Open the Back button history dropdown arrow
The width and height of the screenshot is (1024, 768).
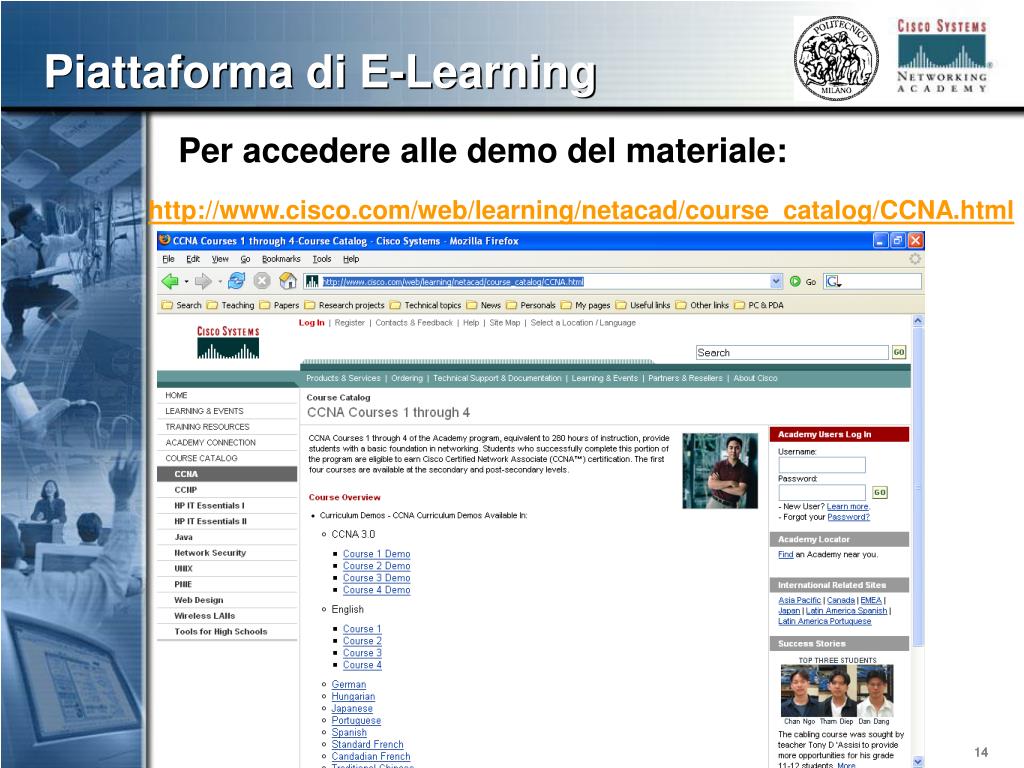[x=186, y=282]
